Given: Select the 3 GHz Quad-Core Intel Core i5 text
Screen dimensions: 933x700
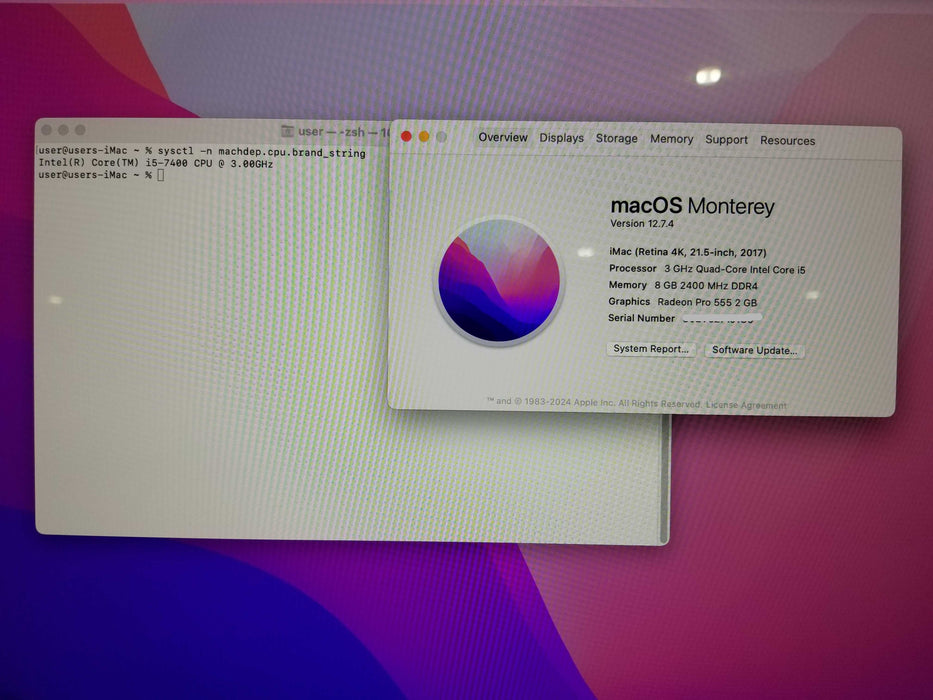Looking at the screenshot, I should (x=735, y=270).
